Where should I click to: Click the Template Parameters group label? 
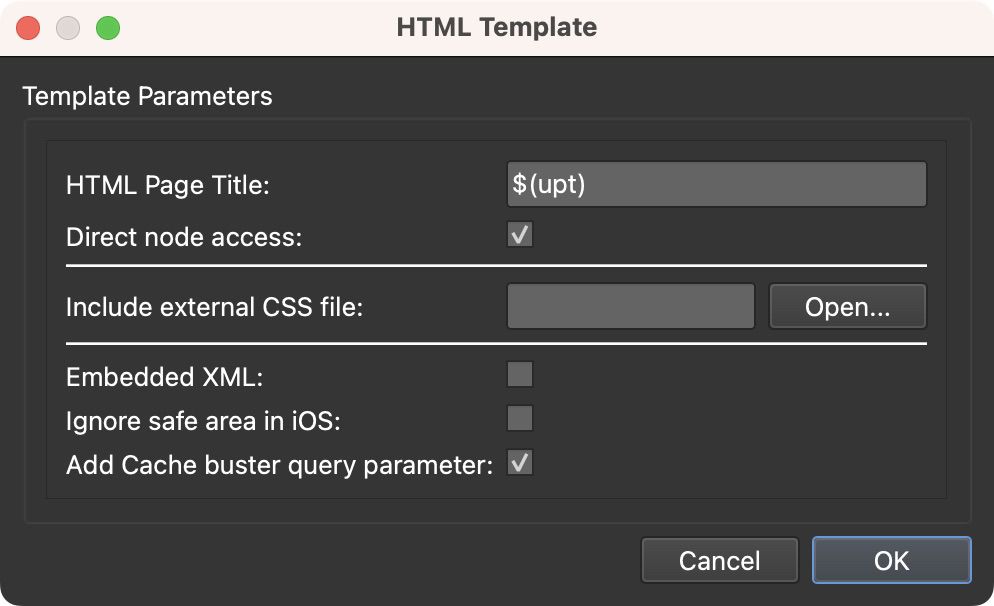coord(146,96)
